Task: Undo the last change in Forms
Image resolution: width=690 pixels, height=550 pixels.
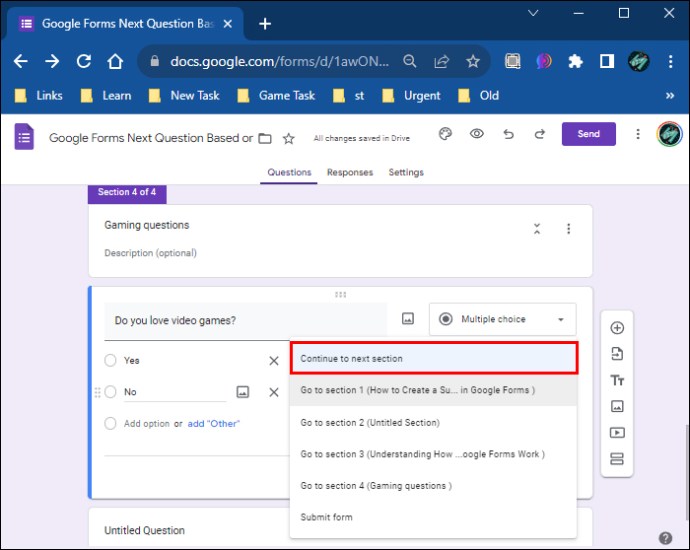Action: tap(508, 134)
